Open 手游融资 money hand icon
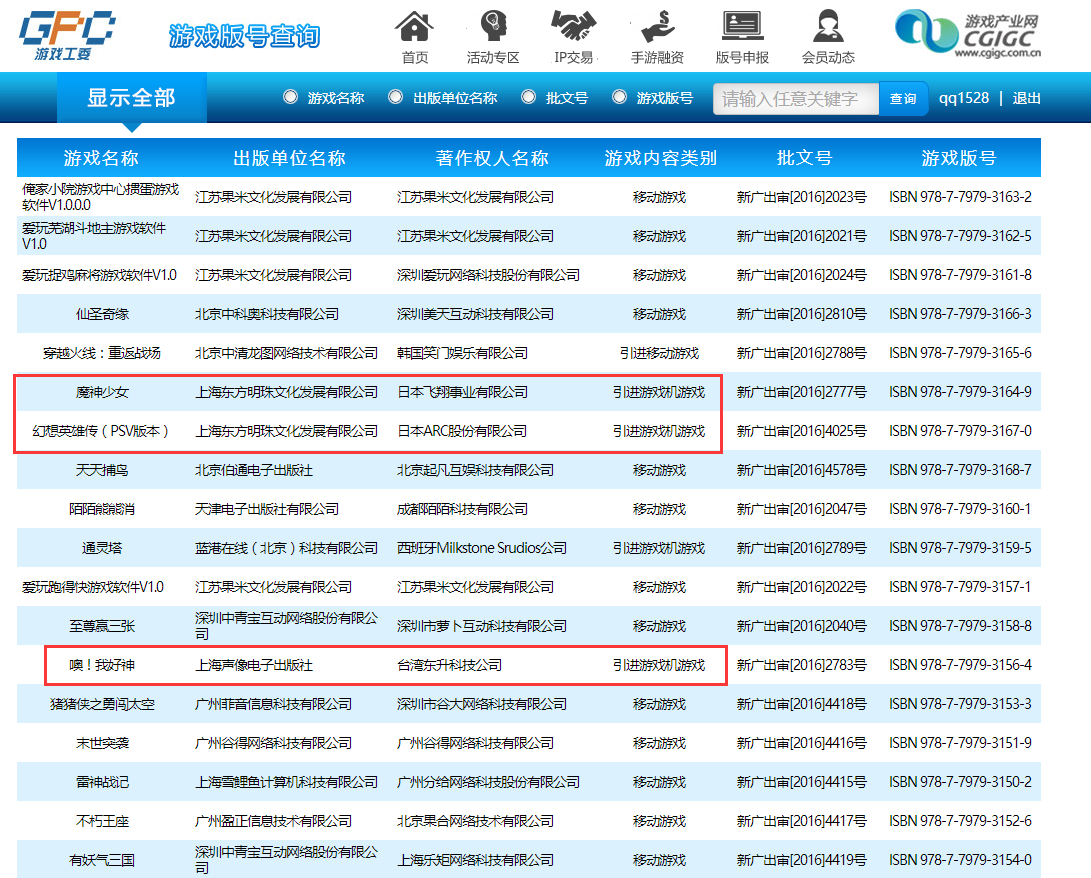 657,26
